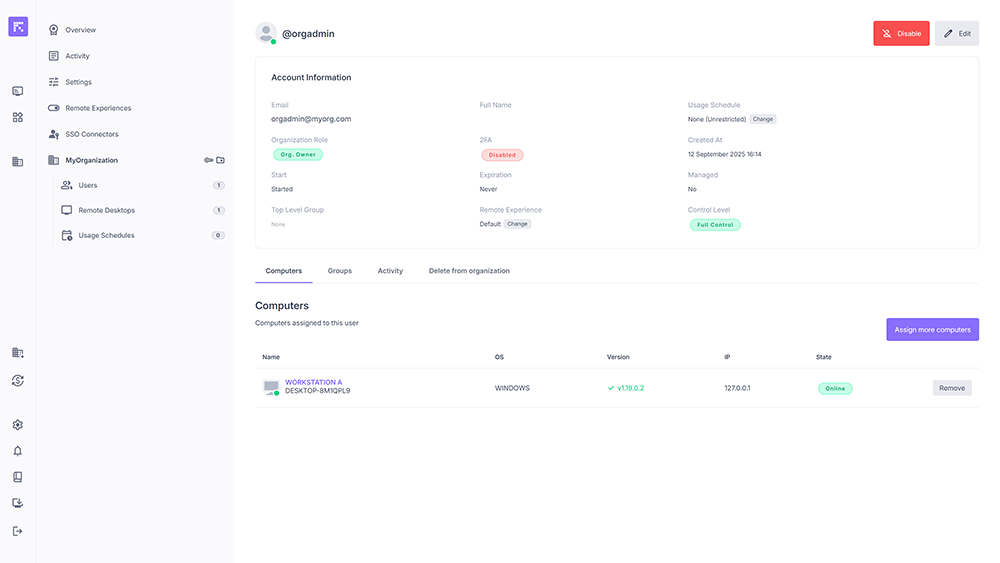Click the billing dollar-cycle icon

(x=17, y=380)
